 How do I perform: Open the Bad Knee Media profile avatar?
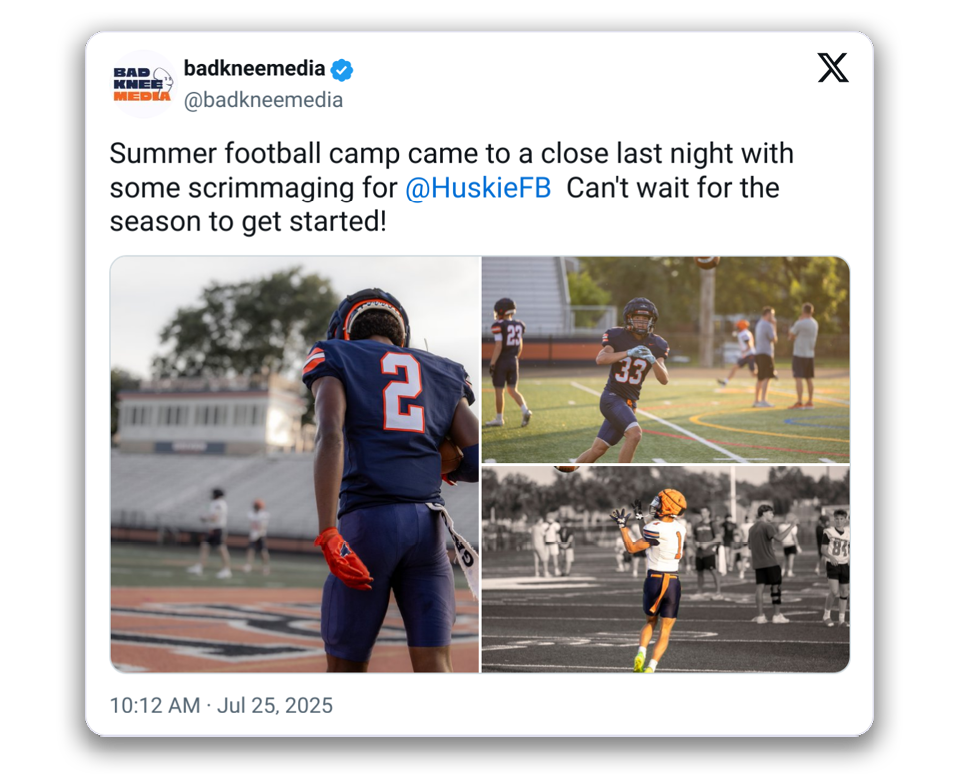(x=143, y=84)
